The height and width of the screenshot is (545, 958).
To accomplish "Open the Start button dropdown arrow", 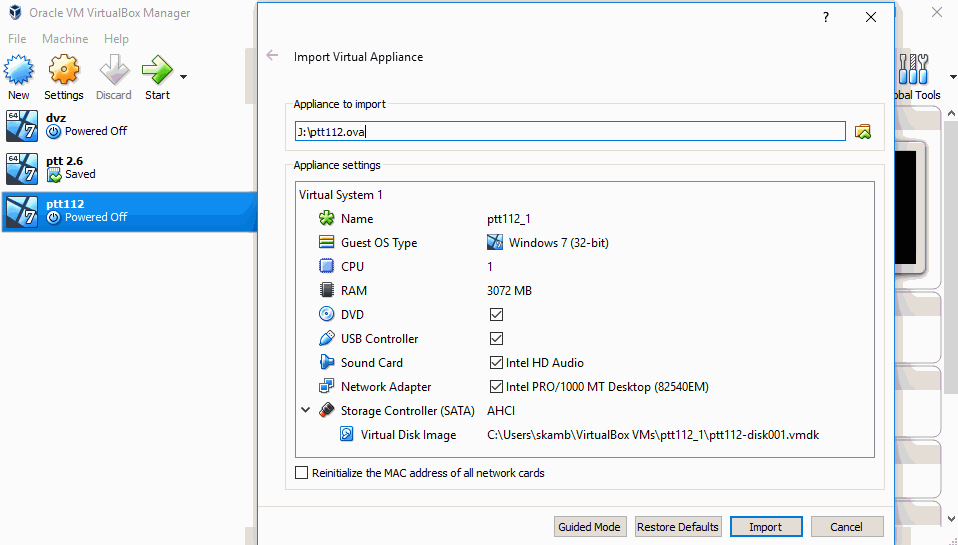I will pos(183,77).
